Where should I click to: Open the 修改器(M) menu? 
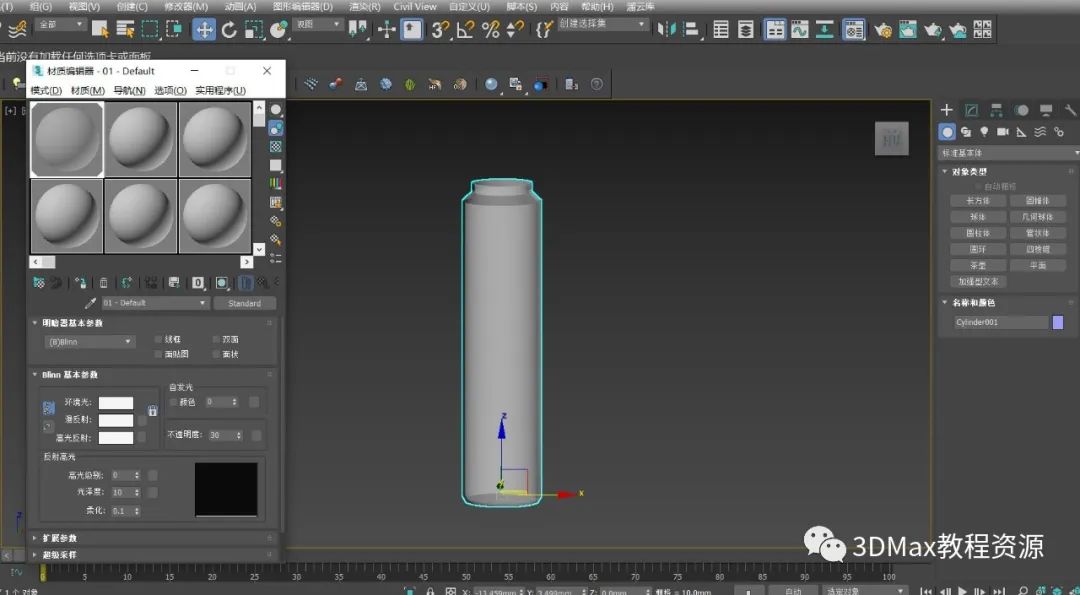[186, 6]
